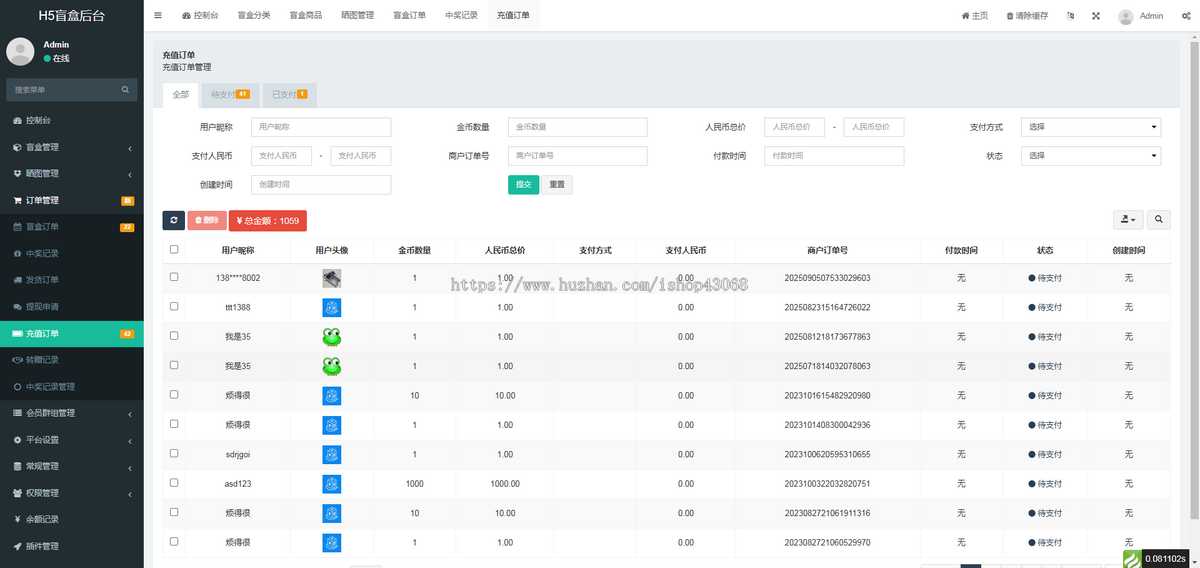Expand 平台设置 in the sidebar

coord(72,439)
